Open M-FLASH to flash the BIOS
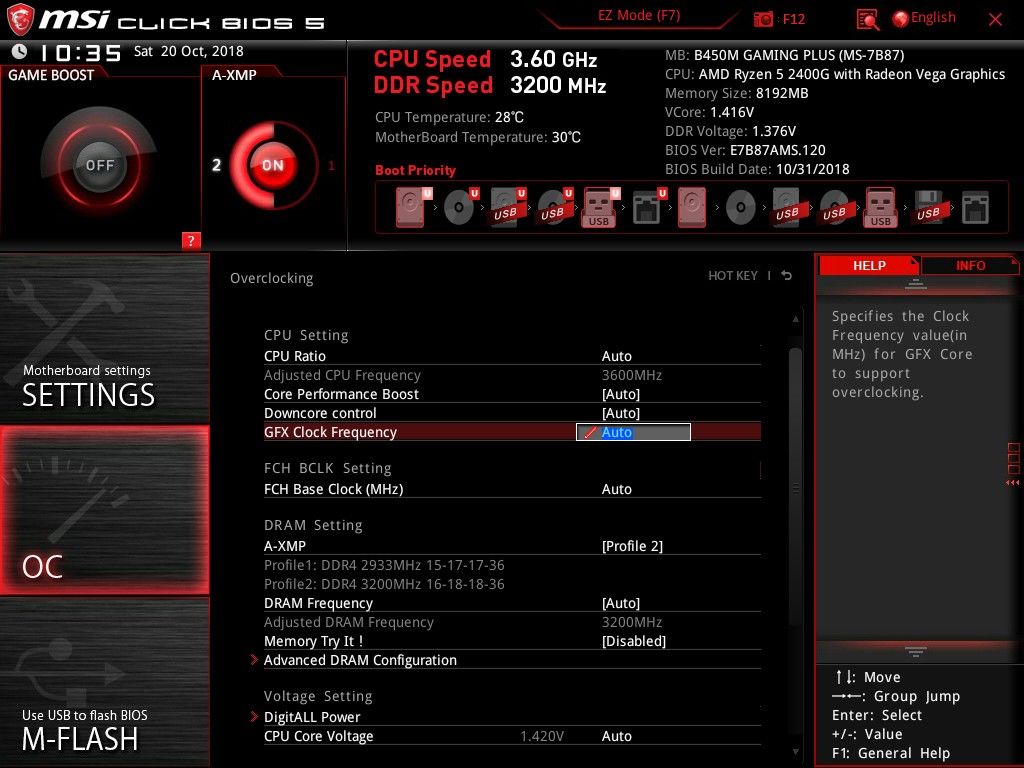 tap(104, 682)
